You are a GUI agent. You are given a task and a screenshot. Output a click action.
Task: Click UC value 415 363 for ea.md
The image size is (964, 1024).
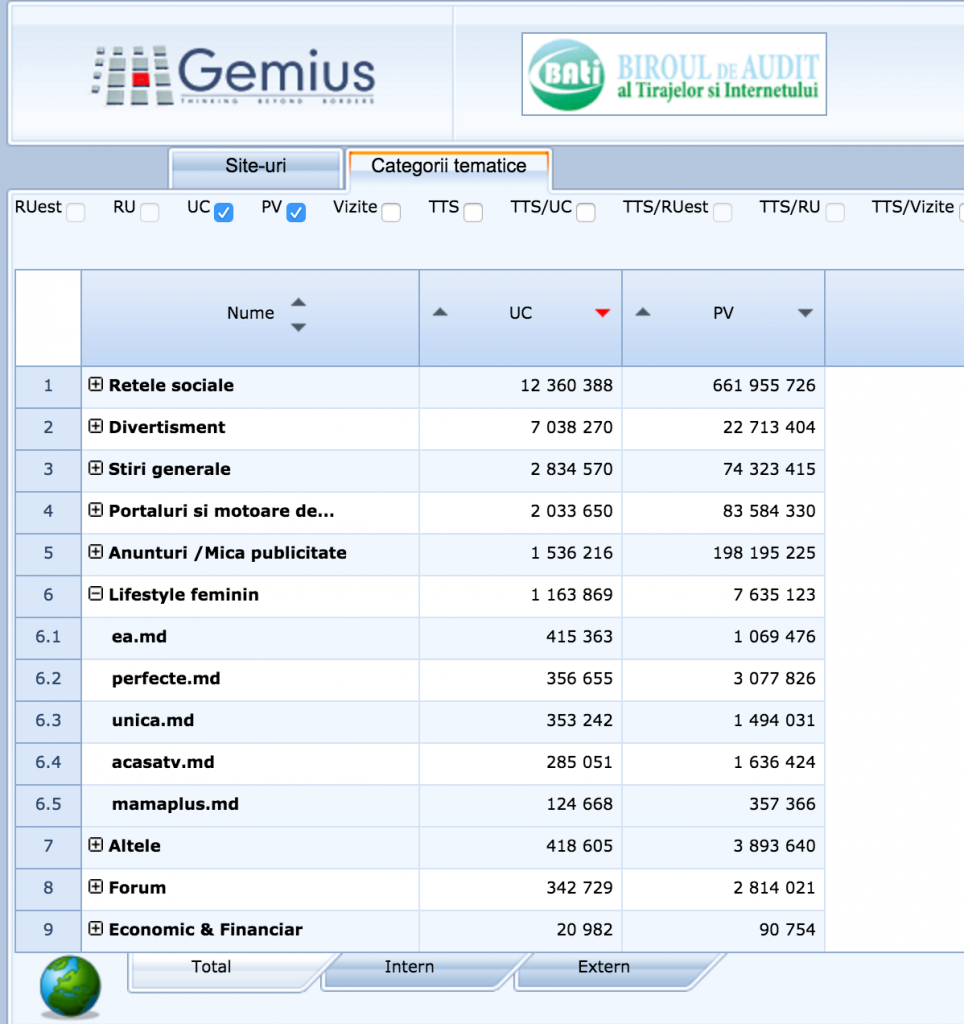[x=579, y=637]
